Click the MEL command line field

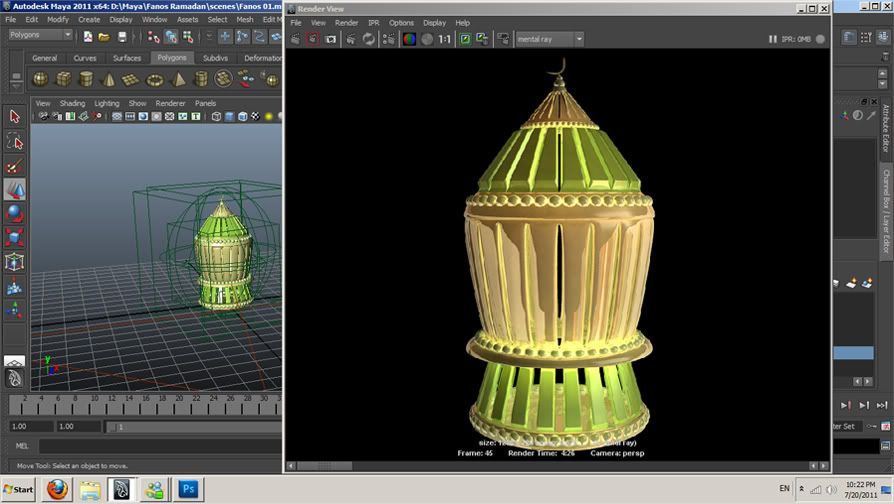pos(160,446)
